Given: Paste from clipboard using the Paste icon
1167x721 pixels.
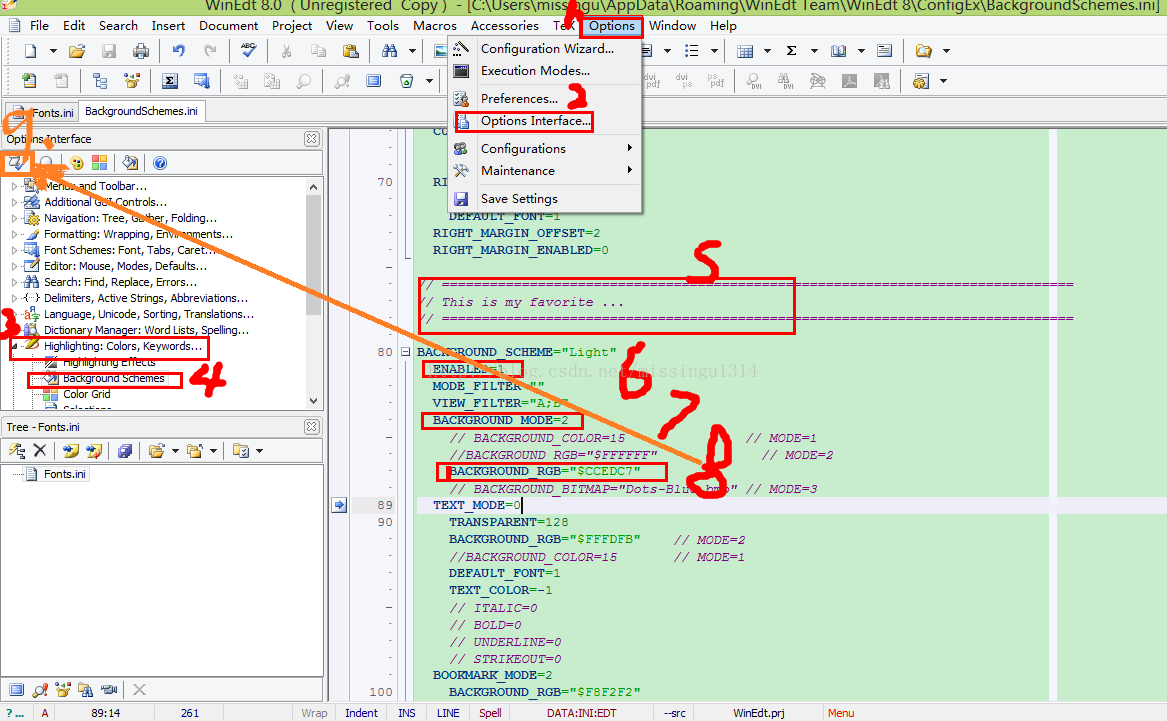Looking at the screenshot, I should click(351, 51).
